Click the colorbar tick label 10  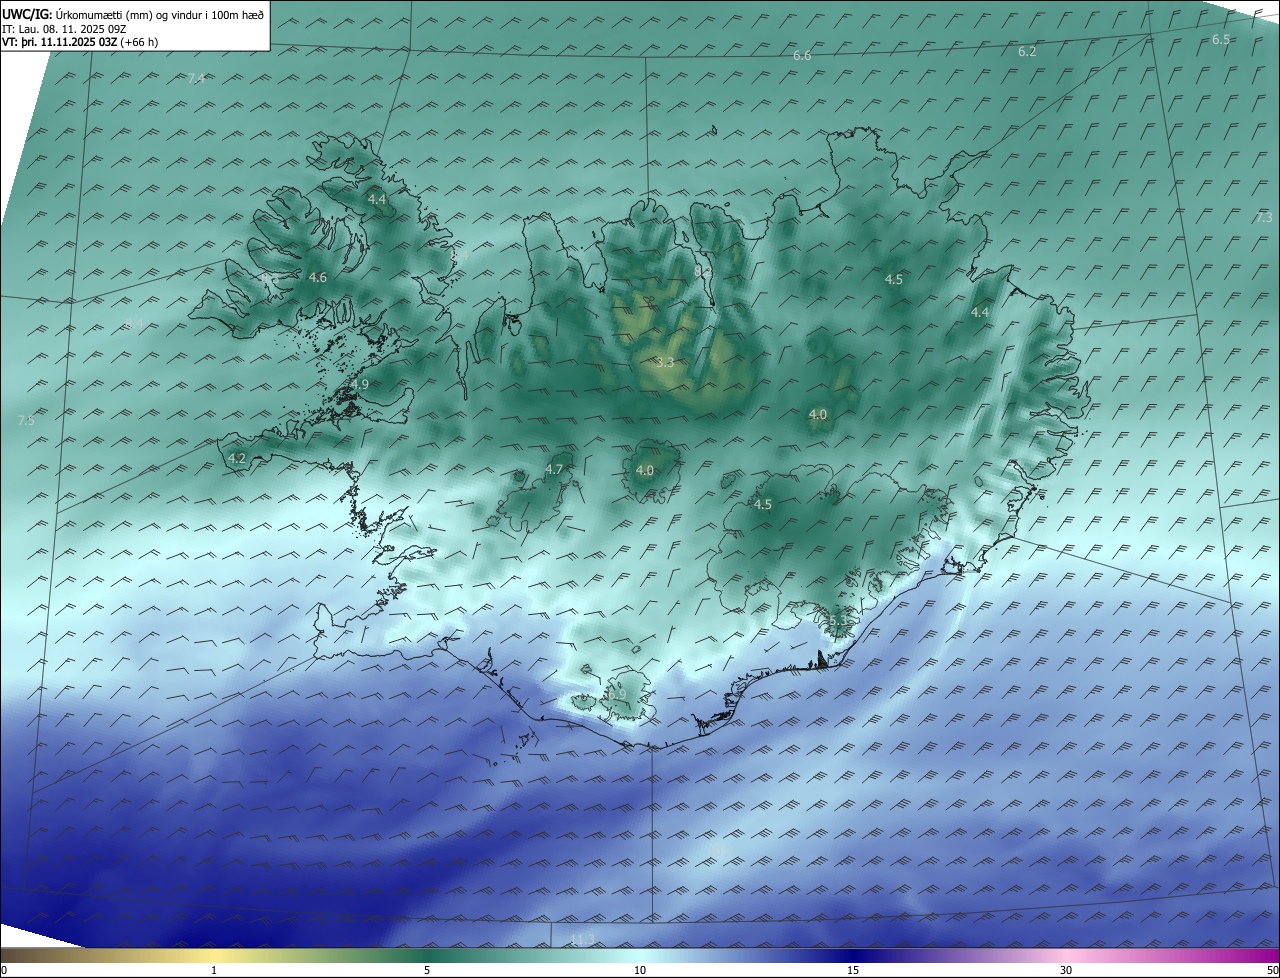(640, 970)
